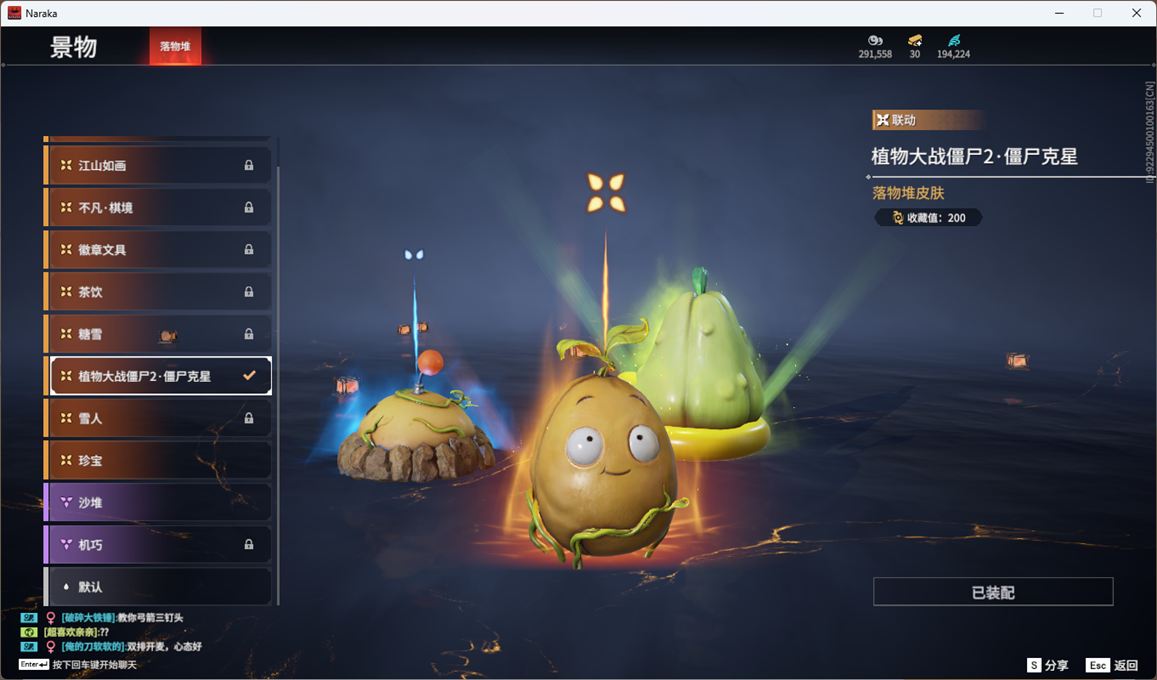The height and width of the screenshot is (680, 1157).
Task: Click the Naraka app icon in title bar
Action: [x=14, y=13]
